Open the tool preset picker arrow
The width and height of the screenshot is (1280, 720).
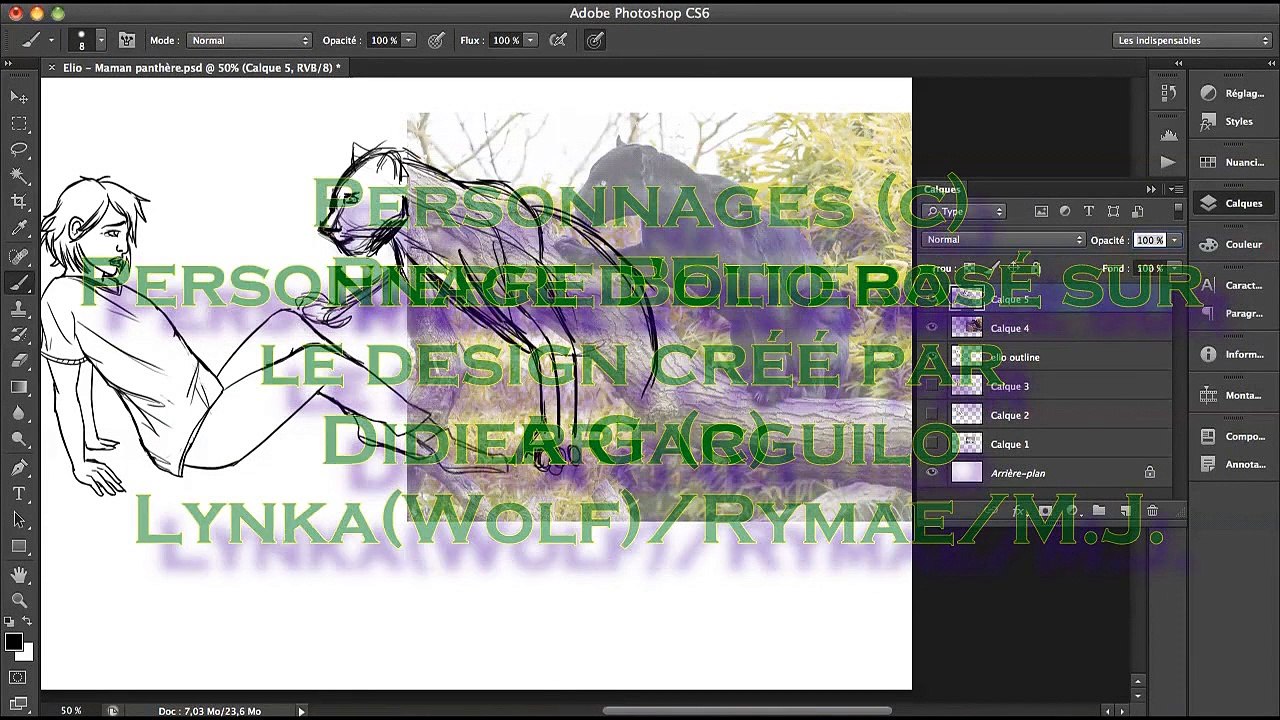tap(51, 40)
